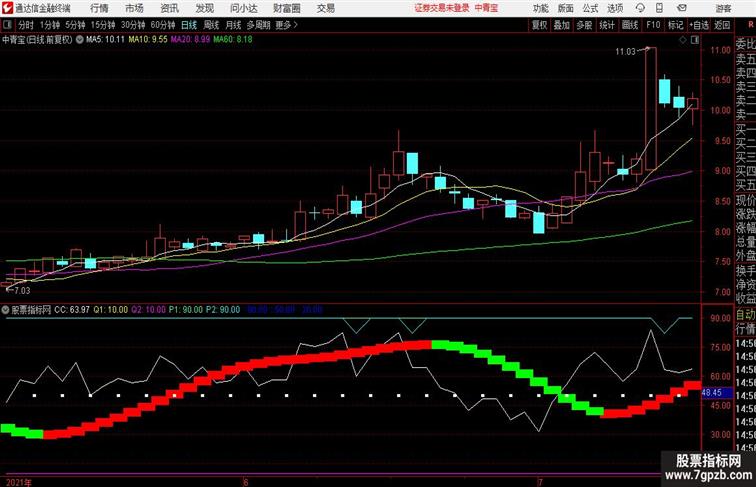Click the 画线 drawing toolbar button
The height and width of the screenshot is (487, 756).
coord(630,25)
